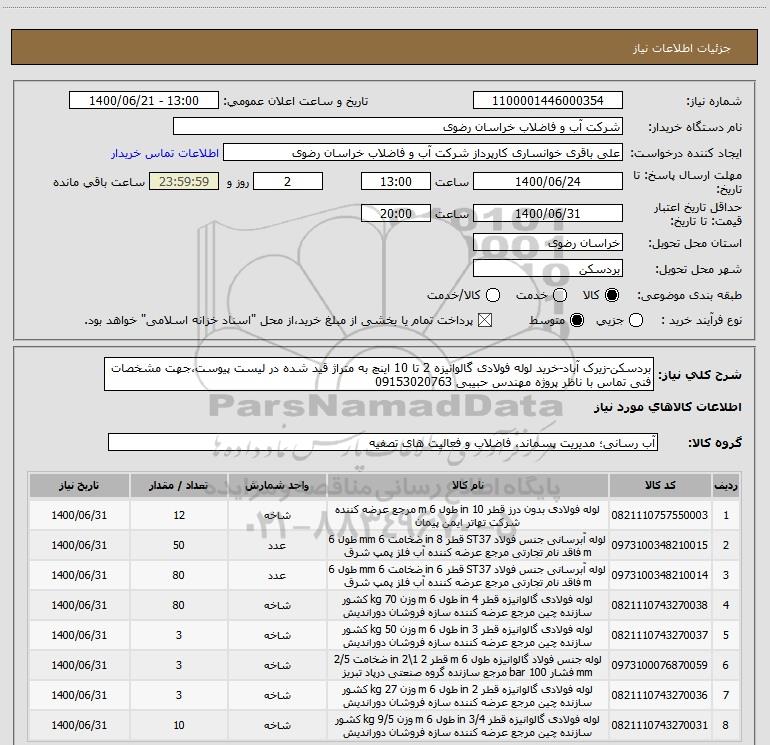Click row 1 product name, 10 in seamless pipe
Viewport: 770px width, 745px height.
(467, 516)
